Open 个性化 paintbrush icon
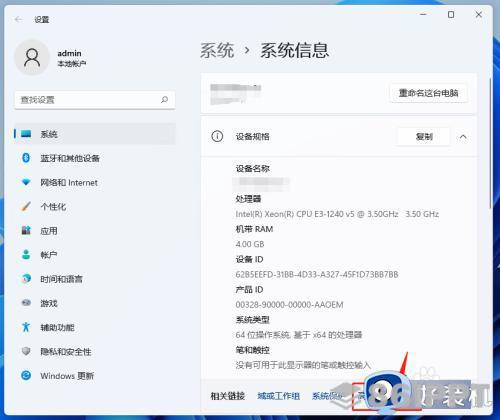500x420 pixels. pos(26,207)
